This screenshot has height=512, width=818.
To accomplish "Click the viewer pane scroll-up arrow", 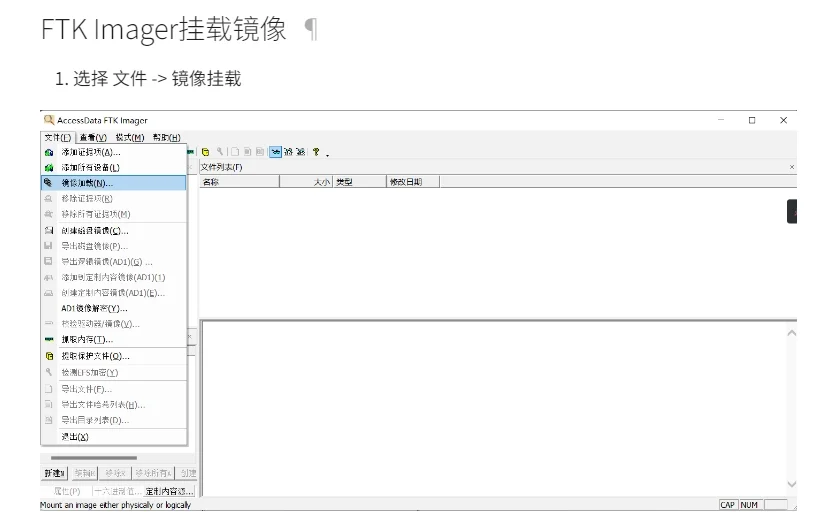I will click(791, 333).
